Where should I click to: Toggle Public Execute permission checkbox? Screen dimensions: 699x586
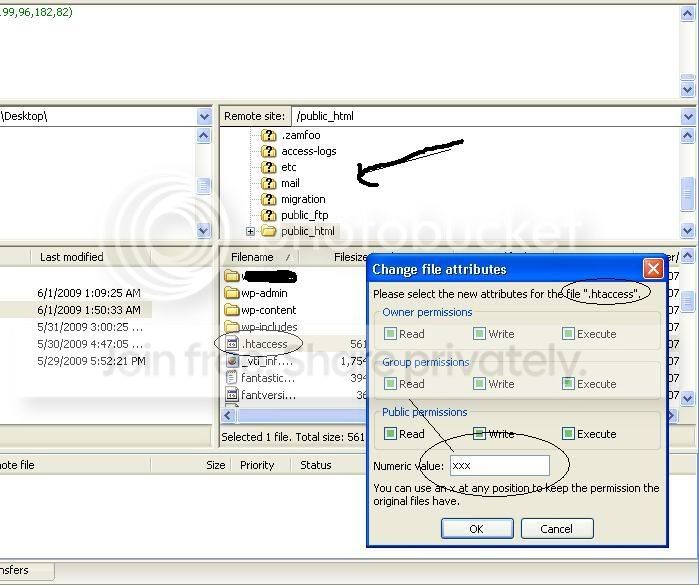click(568, 434)
